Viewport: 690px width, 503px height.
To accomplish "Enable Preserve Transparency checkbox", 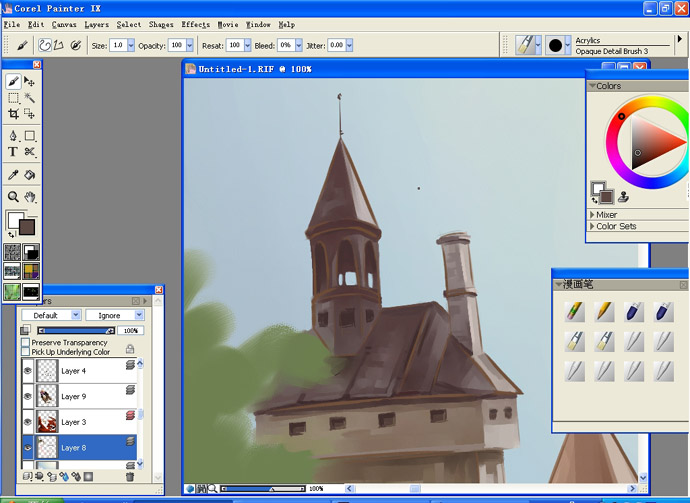I will pyautogui.click(x=26, y=342).
